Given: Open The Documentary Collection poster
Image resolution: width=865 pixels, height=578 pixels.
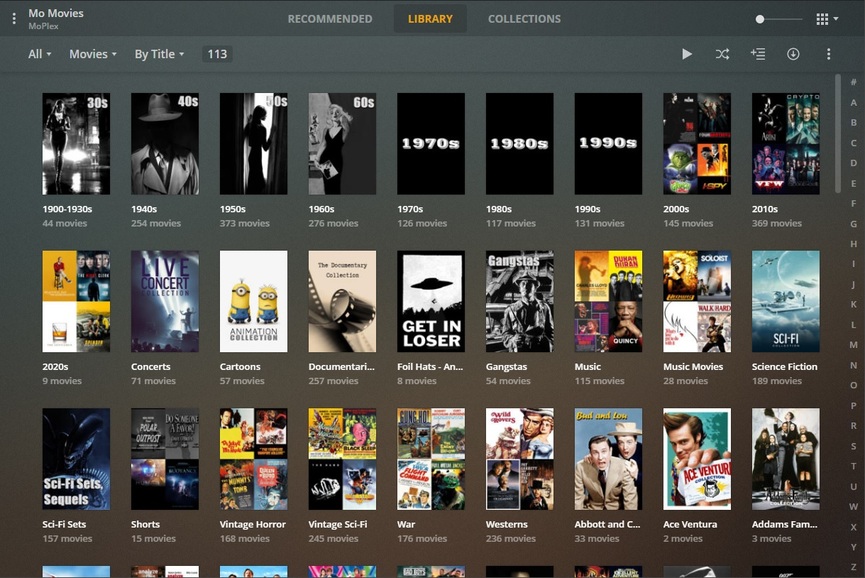Looking at the screenshot, I should point(342,301).
